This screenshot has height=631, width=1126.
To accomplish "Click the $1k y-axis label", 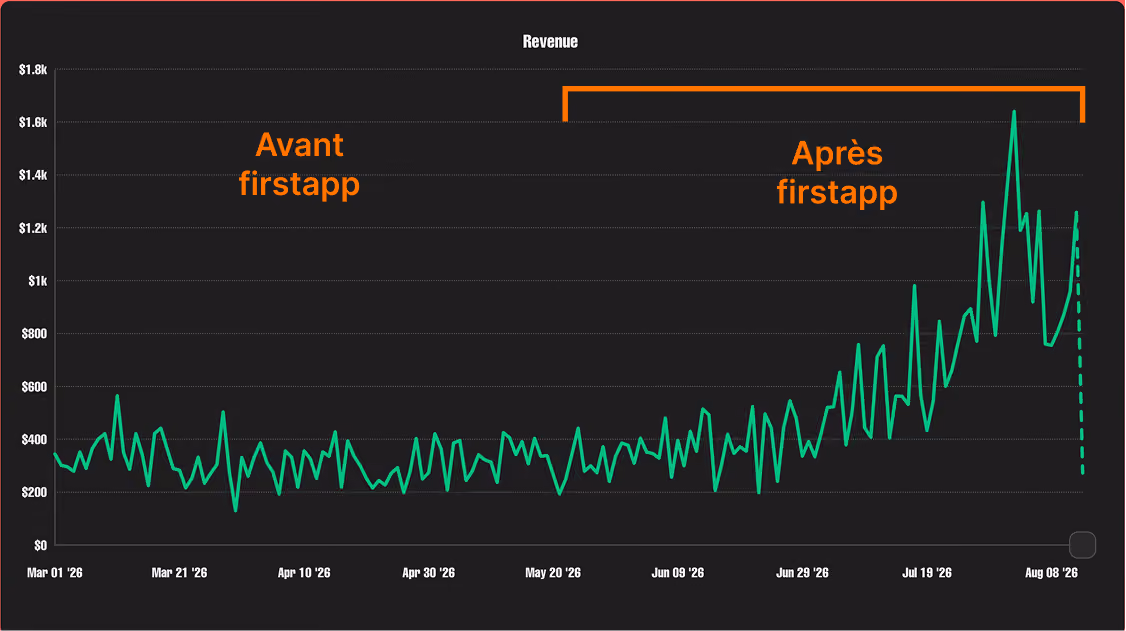I will (37, 281).
